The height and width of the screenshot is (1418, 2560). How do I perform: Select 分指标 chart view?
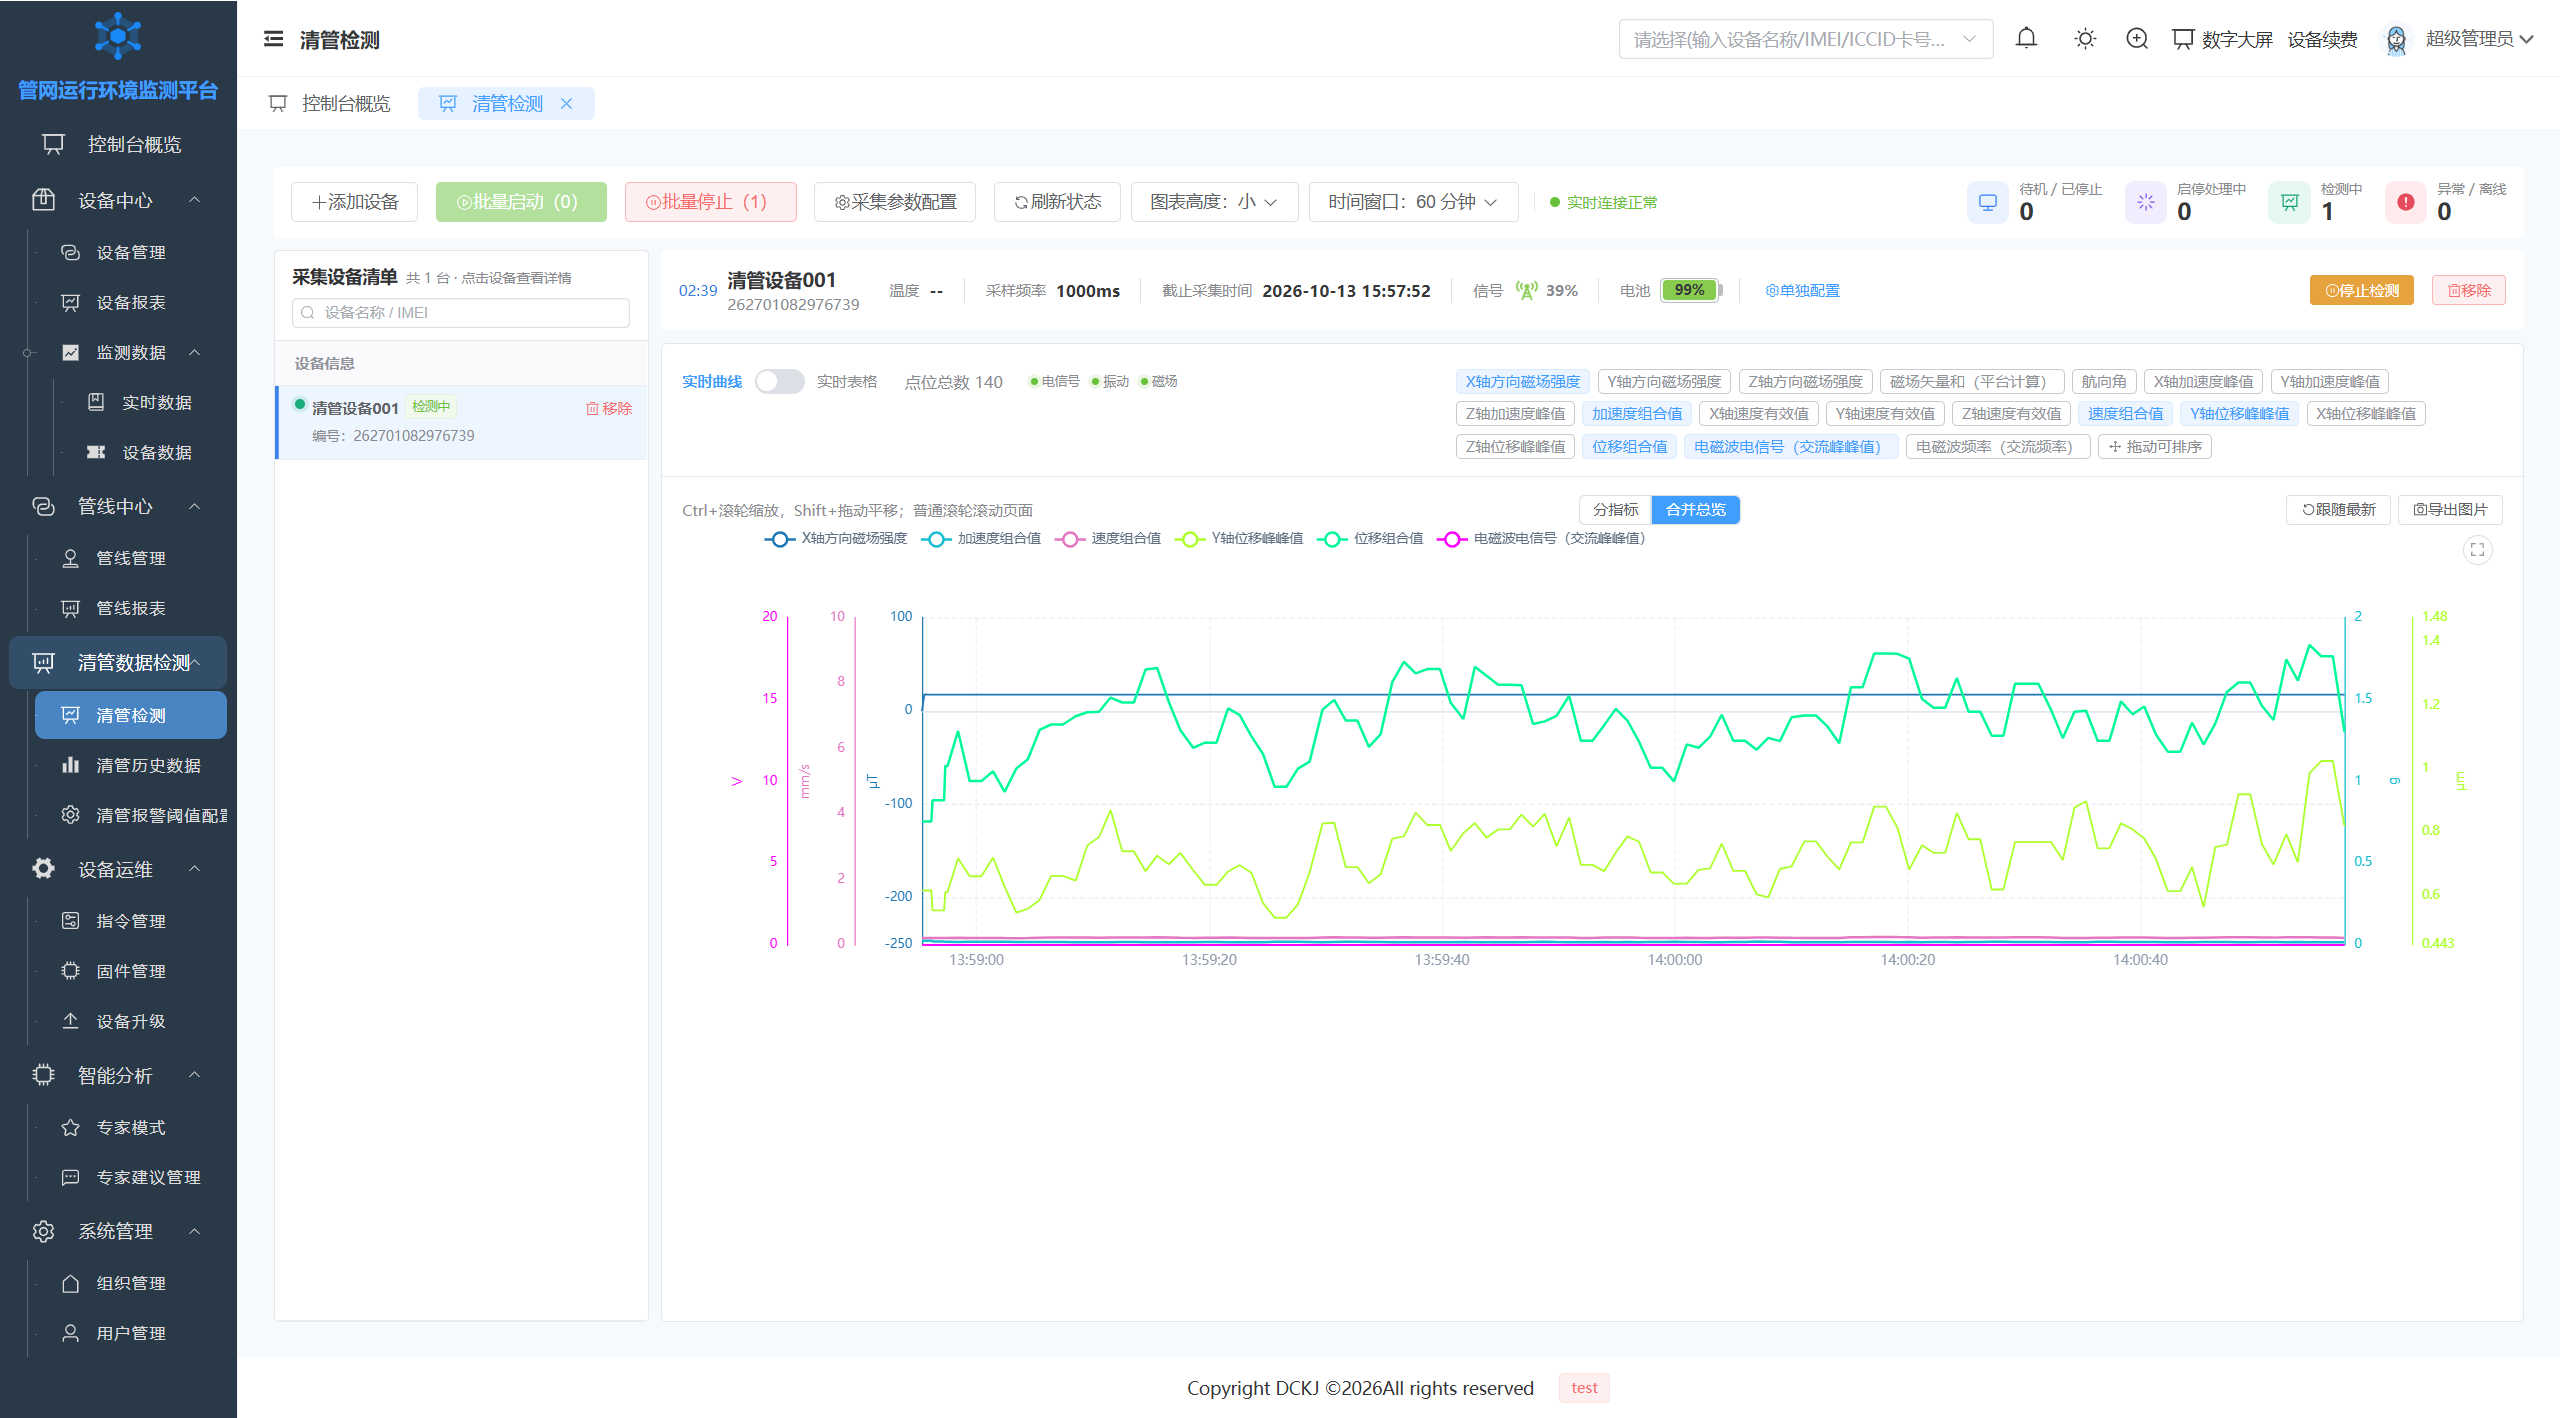point(1615,509)
